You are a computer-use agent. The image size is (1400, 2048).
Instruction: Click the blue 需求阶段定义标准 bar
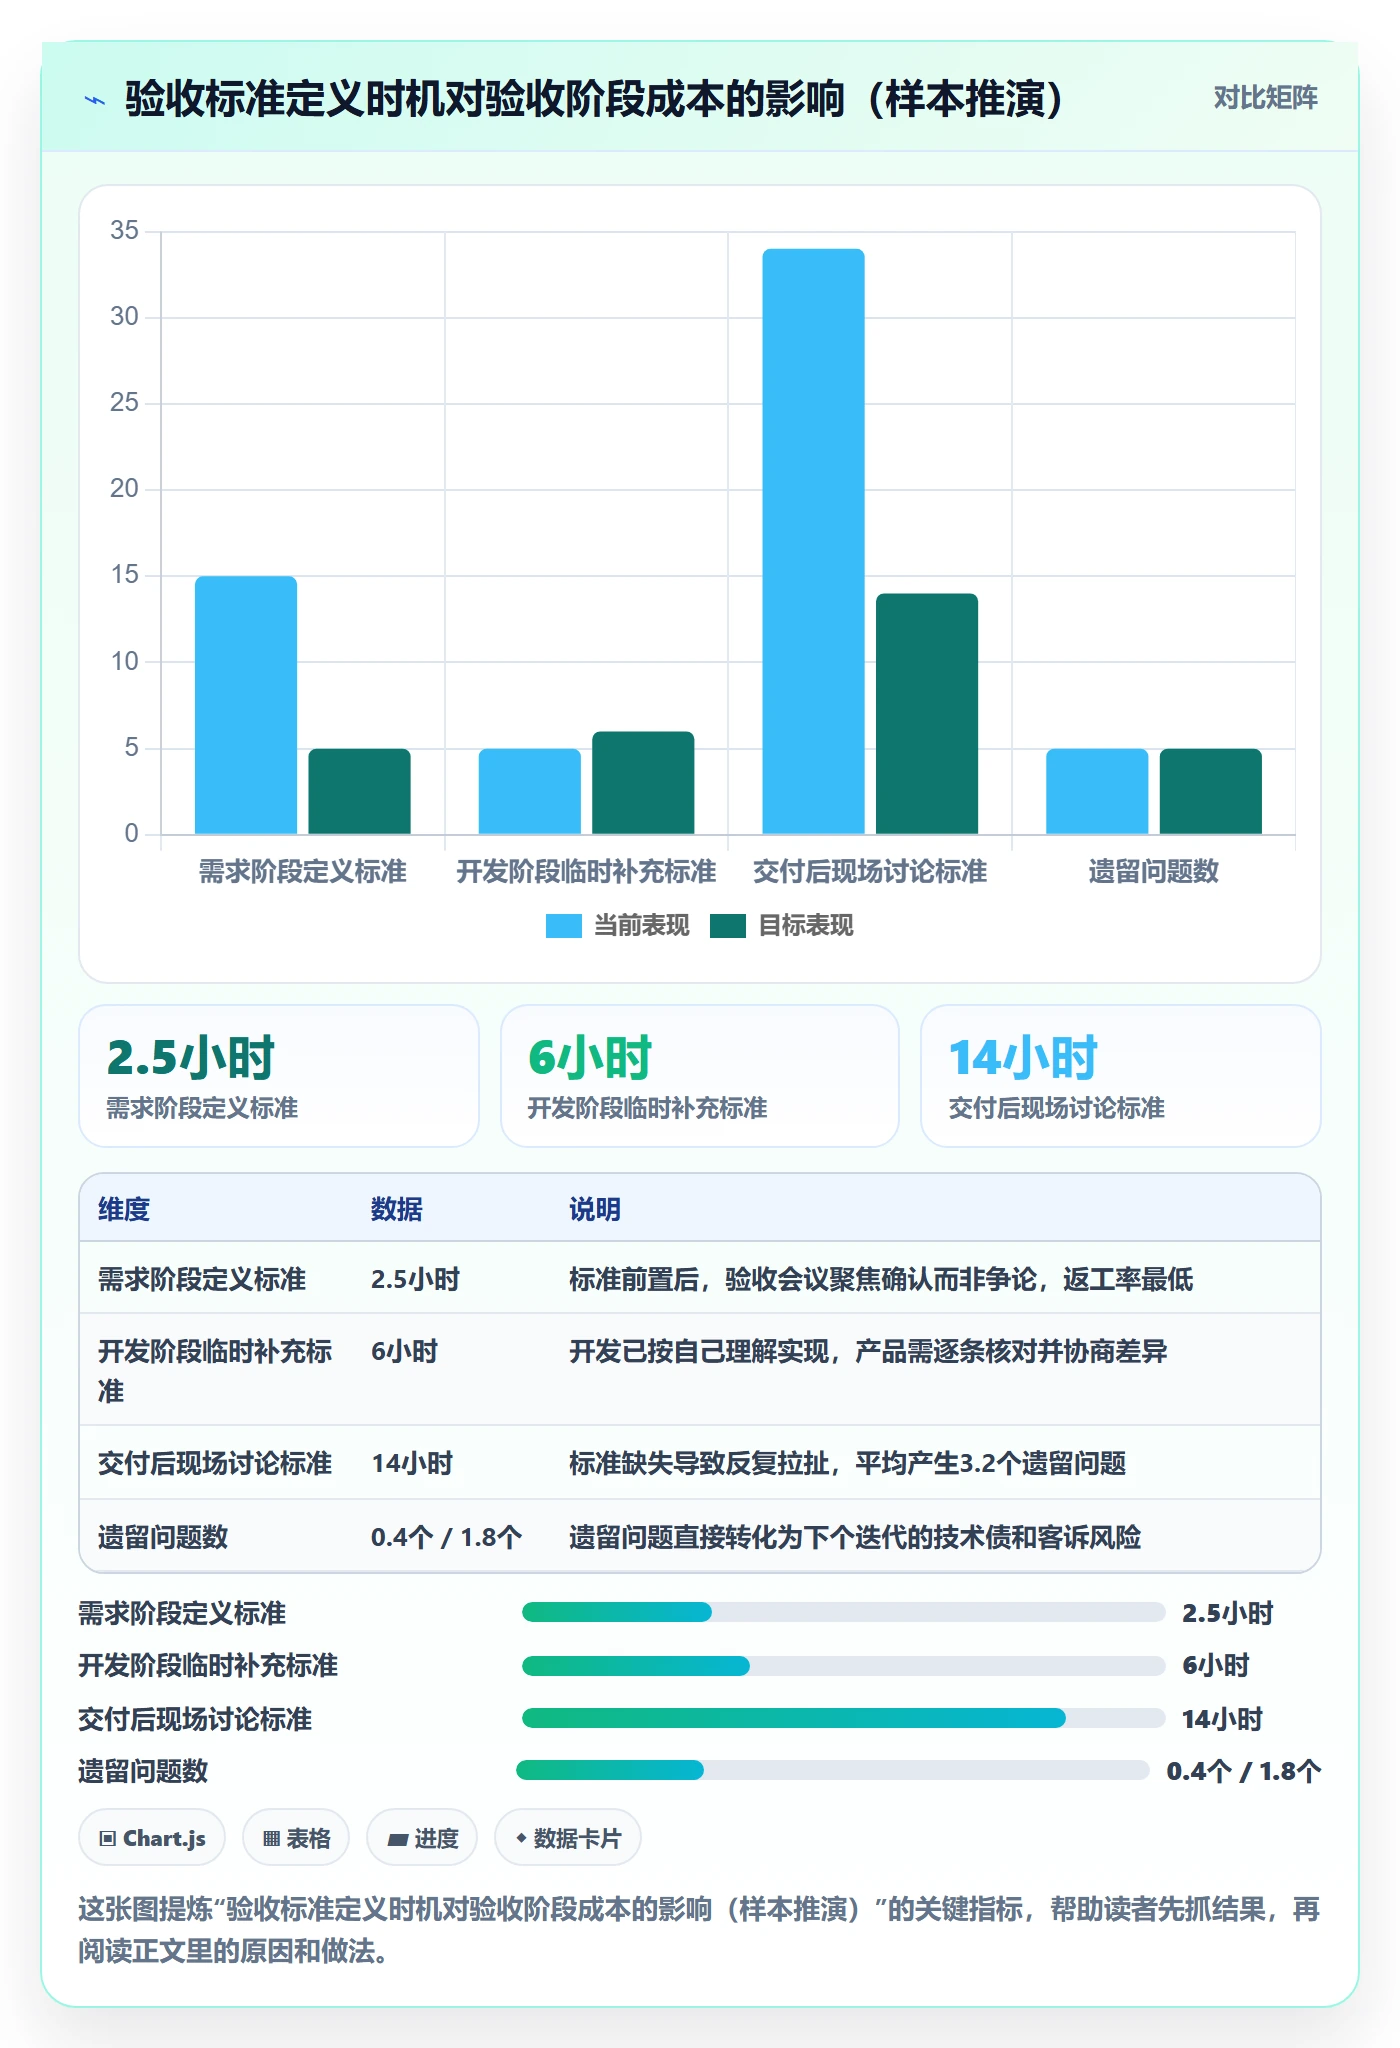246,705
